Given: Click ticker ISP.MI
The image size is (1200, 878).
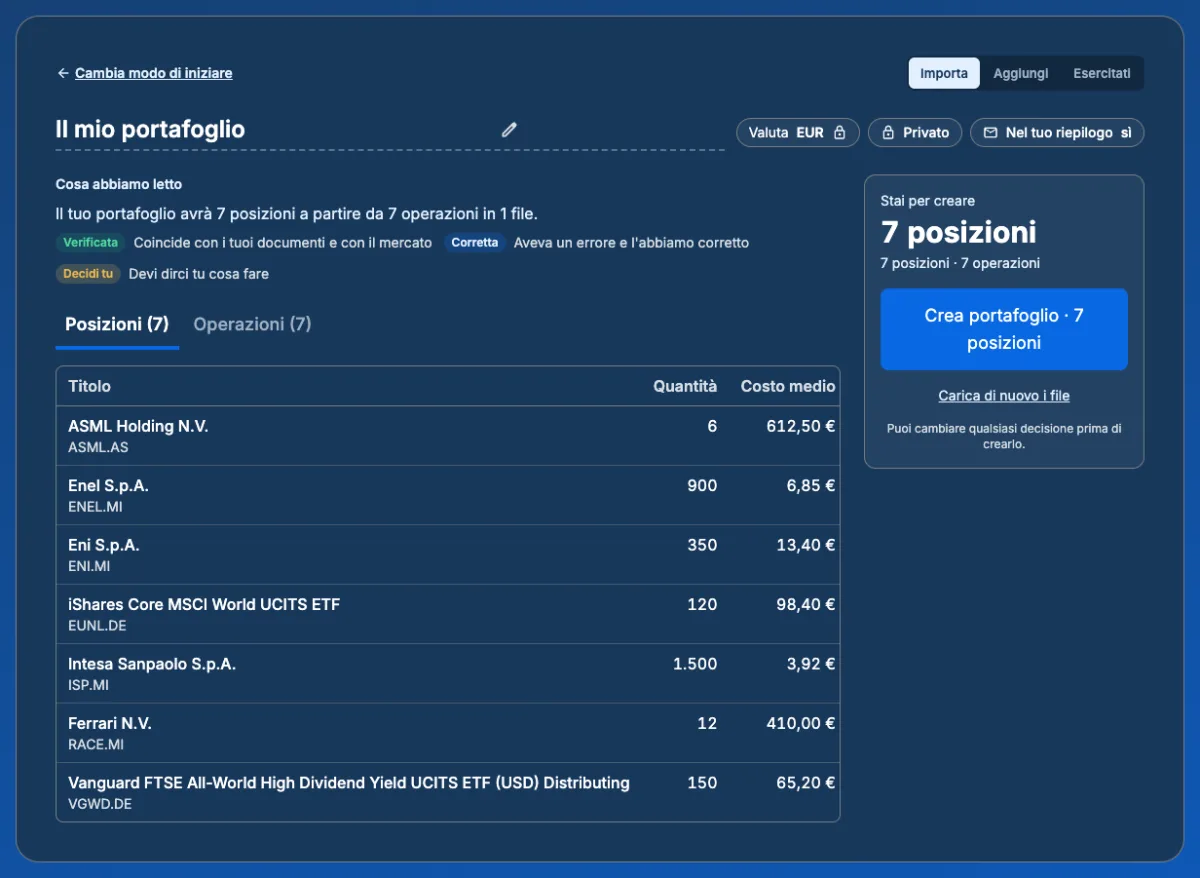Looking at the screenshot, I should [x=88, y=685].
